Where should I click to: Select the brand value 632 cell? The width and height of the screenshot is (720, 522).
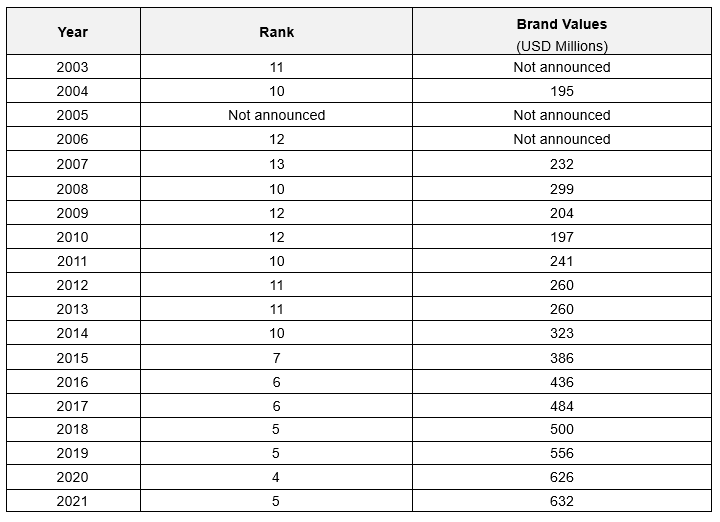point(562,501)
